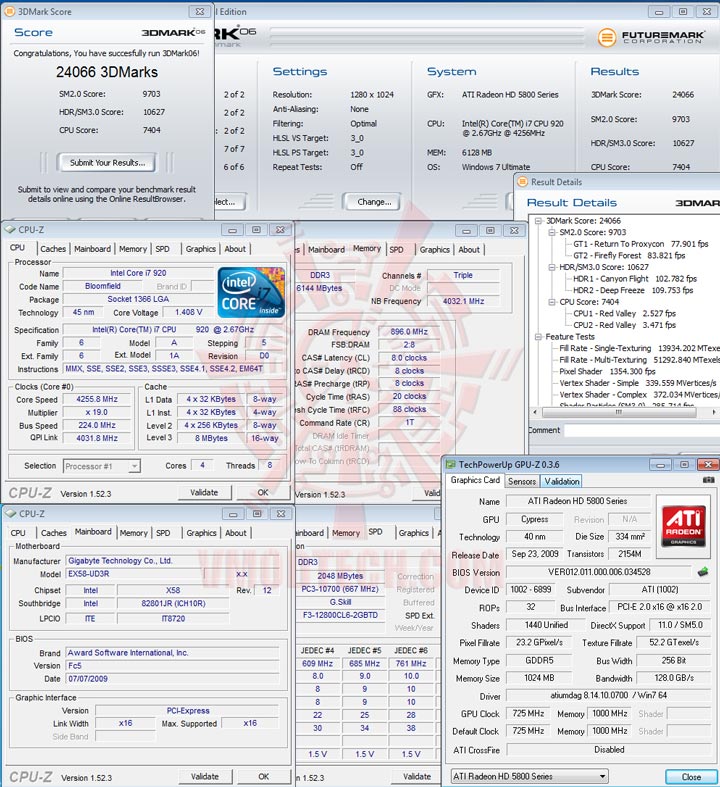This screenshot has height=787, width=720.
Task: Click Validate in the CPU-Z Processor window
Action: coord(204,492)
